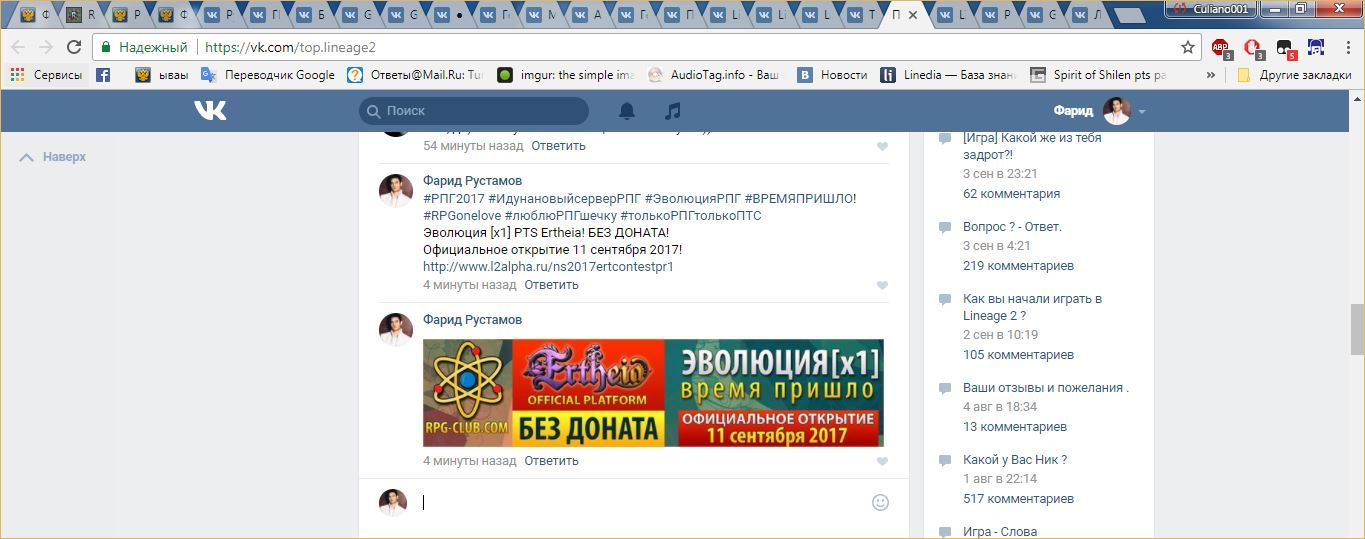Click the page vertical scrollbar thumb
Screen dimensions: 1365x539
(x=1357, y=329)
